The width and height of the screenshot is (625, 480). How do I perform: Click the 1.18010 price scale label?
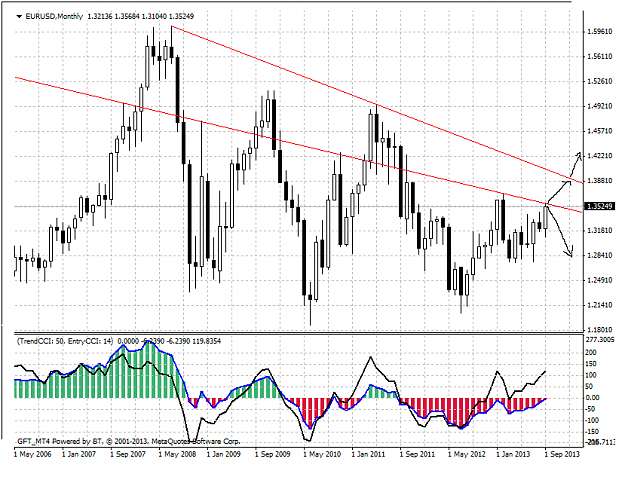coord(600,330)
